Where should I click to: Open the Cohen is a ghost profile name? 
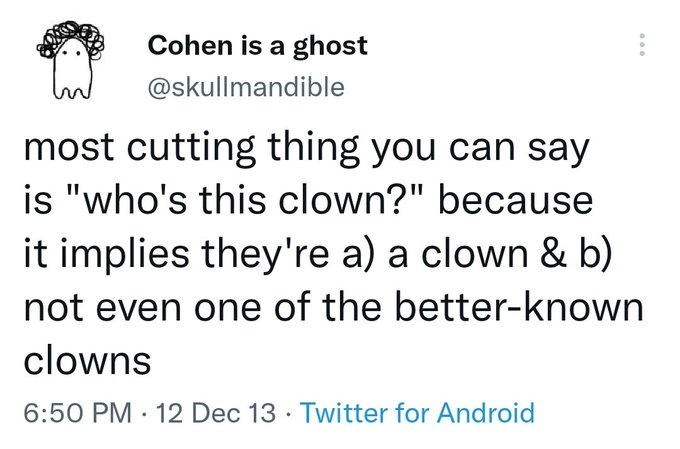[x=257, y=45]
